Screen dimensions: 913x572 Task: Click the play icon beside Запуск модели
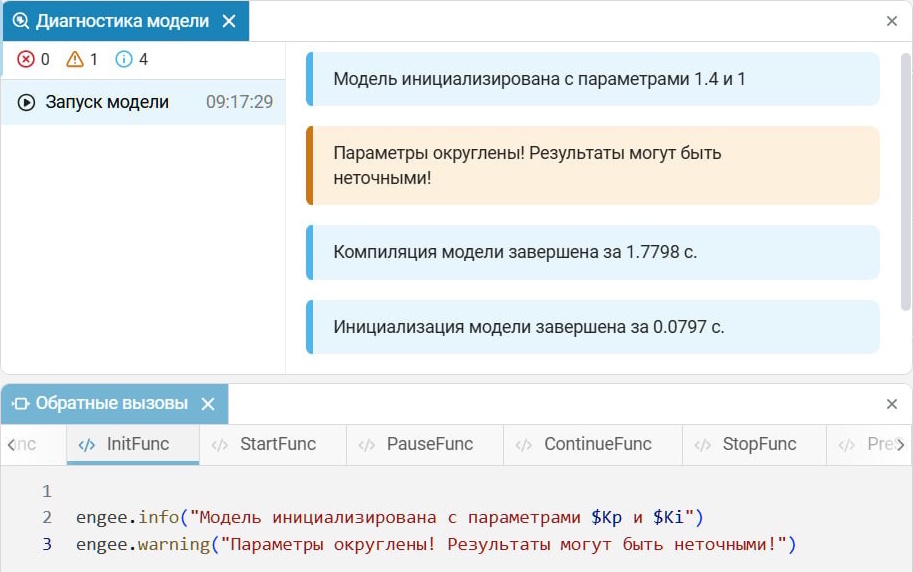27,102
